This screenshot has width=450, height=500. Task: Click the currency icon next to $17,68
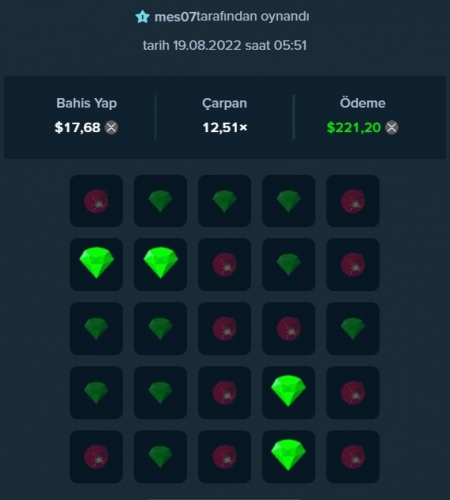click(111, 128)
